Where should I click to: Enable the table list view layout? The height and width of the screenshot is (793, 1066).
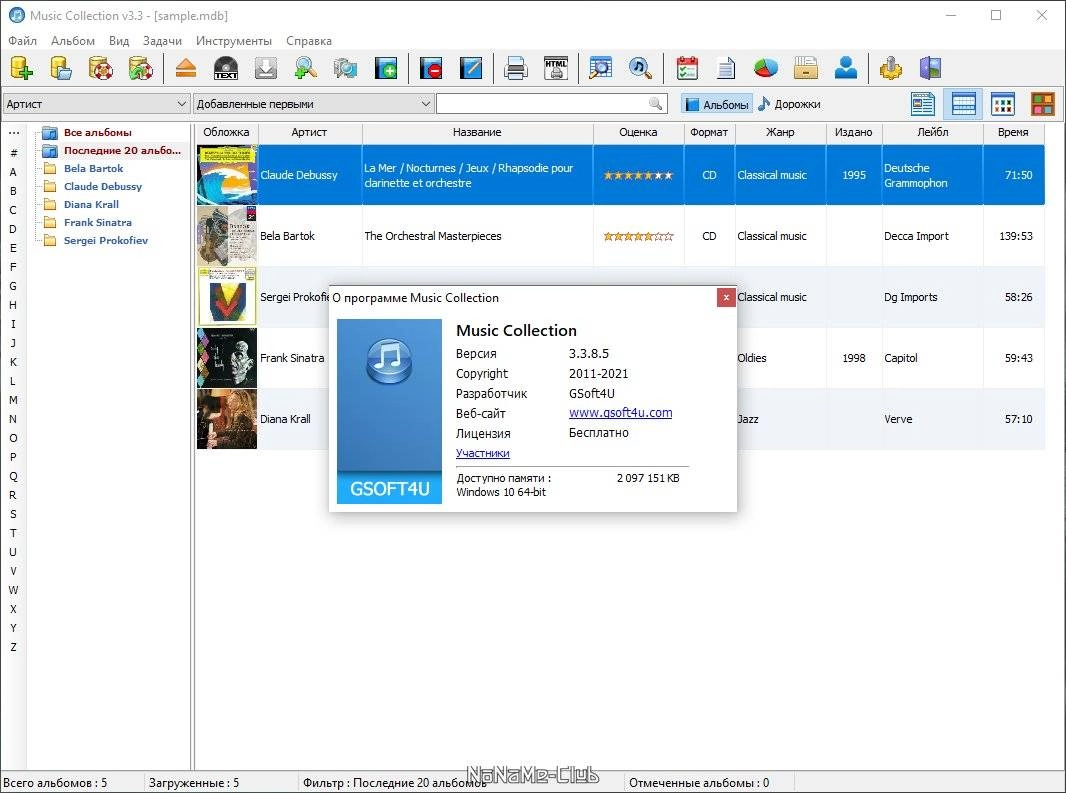pyautogui.click(x=963, y=104)
